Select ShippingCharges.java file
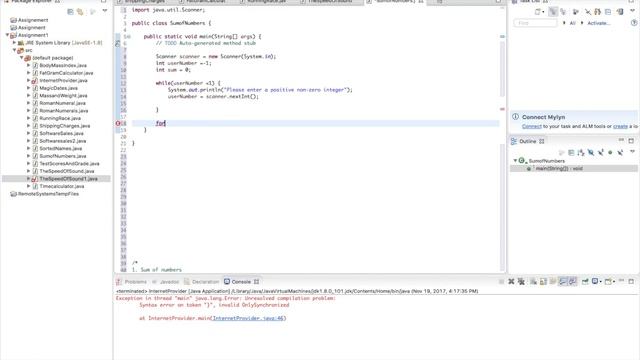Screen dimensions: 640x360 tap(64, 126)
